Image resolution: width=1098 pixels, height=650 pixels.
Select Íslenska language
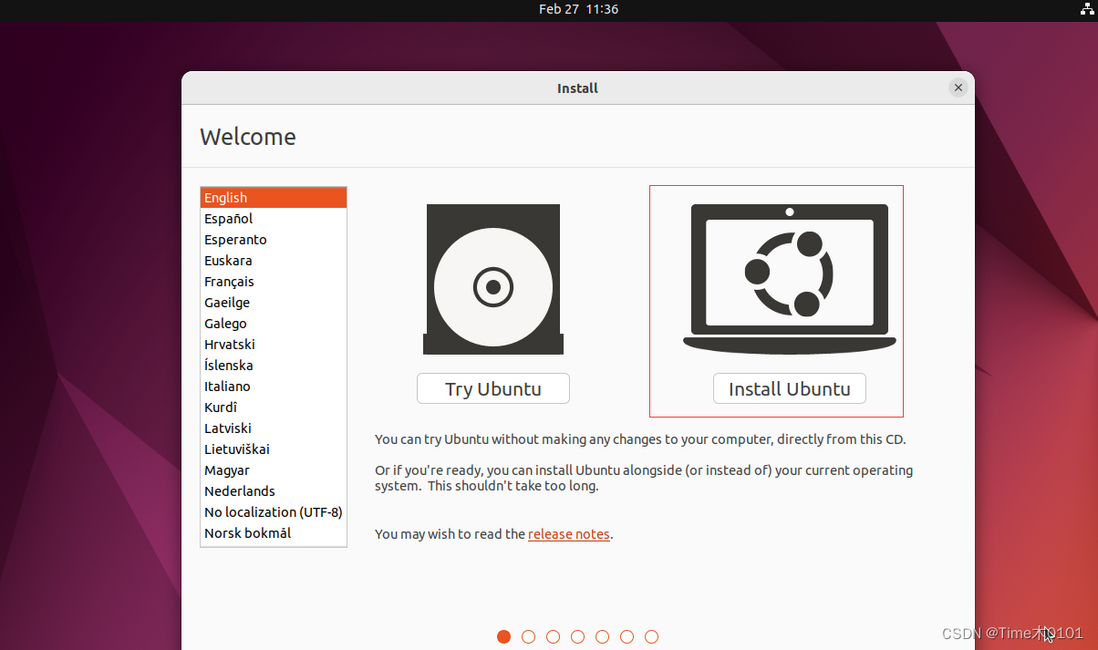coord(273,366)
